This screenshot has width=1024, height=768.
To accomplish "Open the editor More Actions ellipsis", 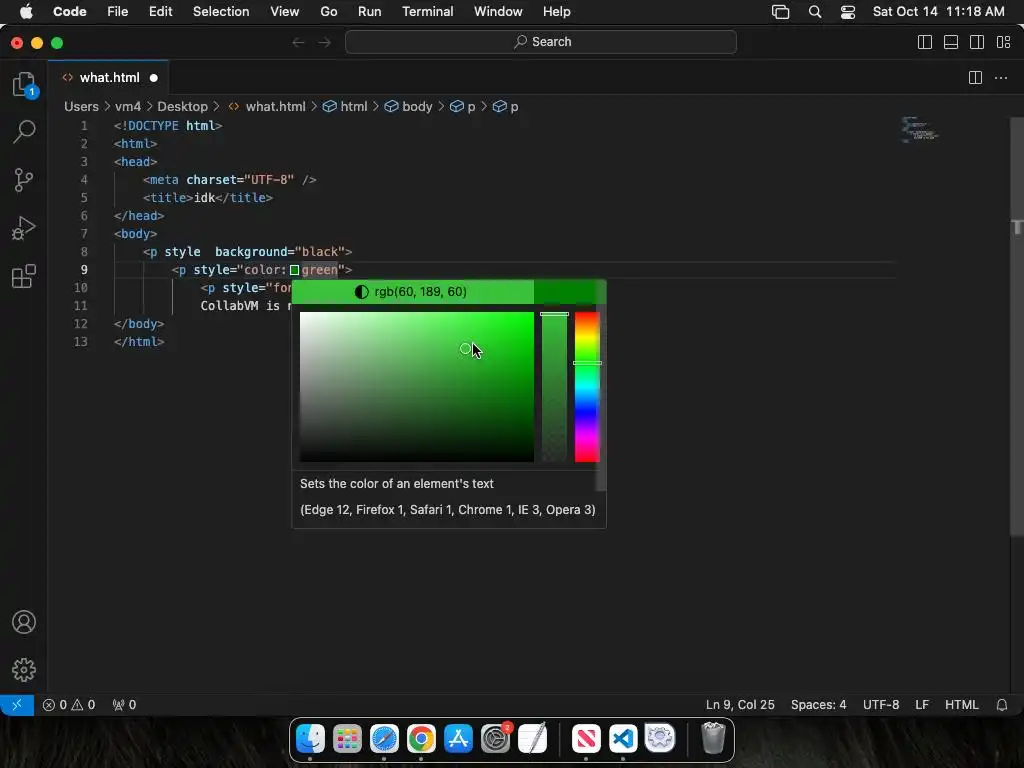I will pyautogui.click(x=1000, y=78).
